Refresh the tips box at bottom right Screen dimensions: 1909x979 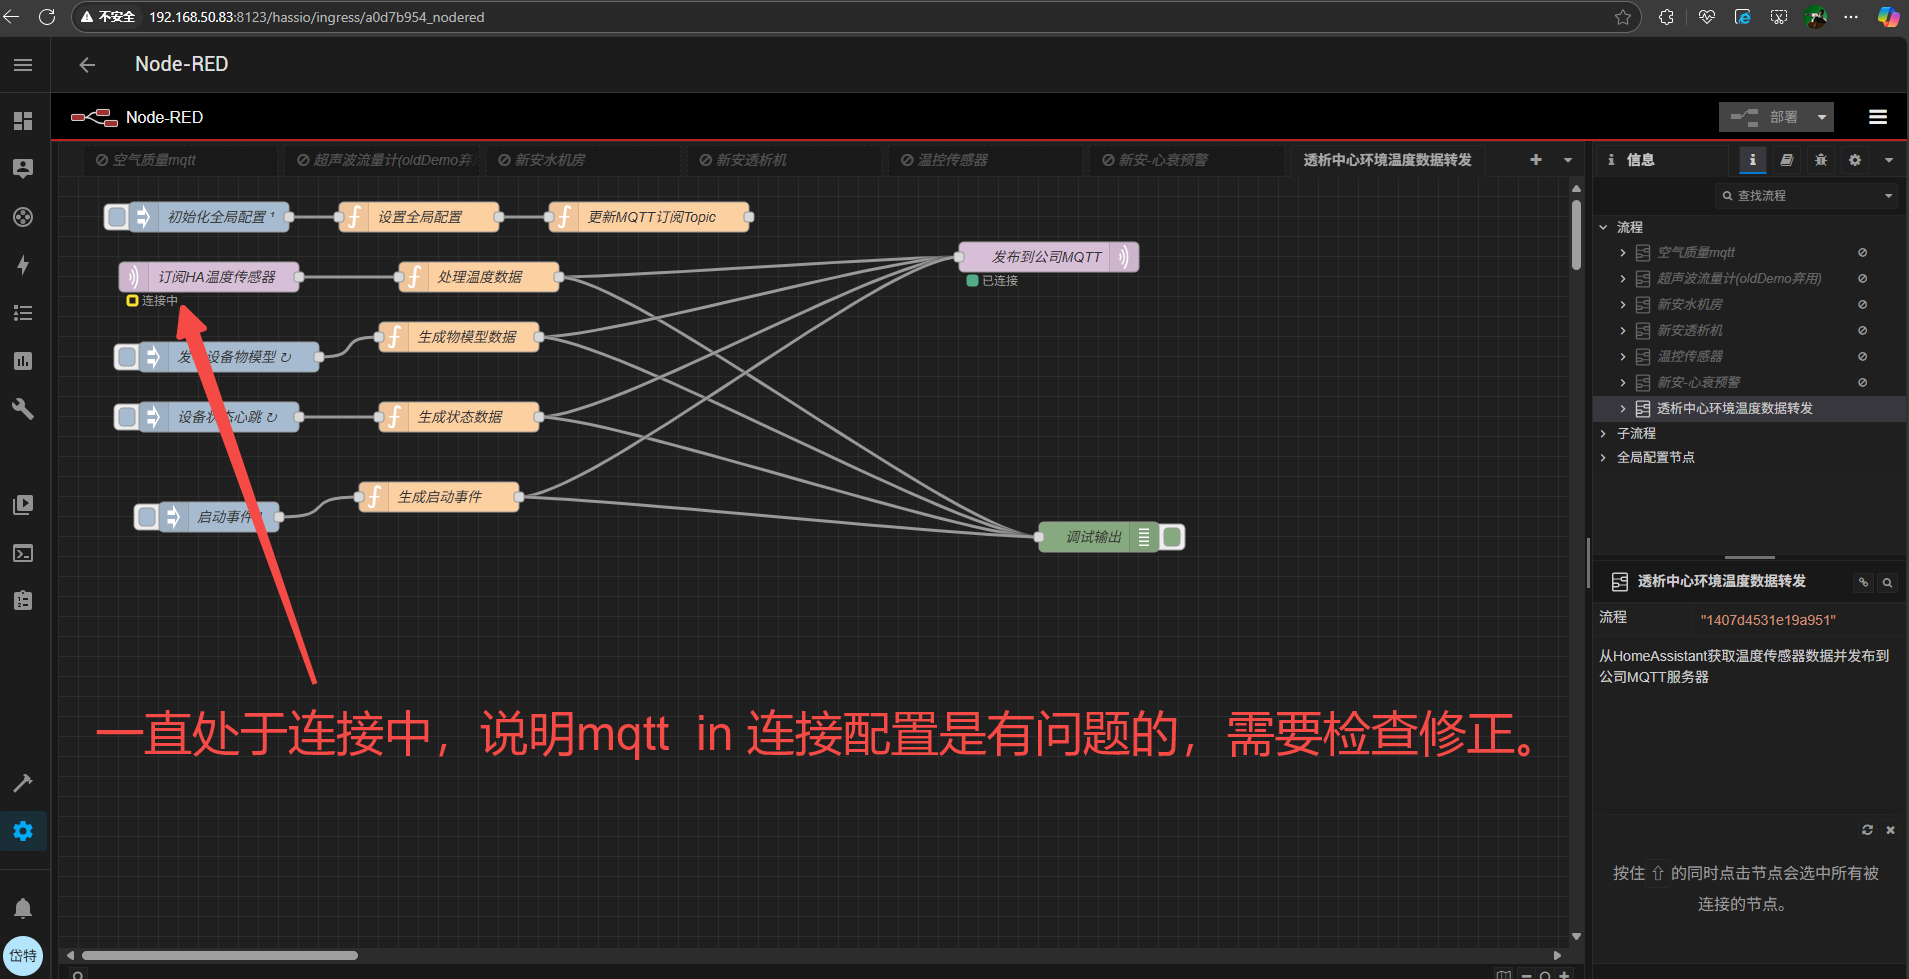pos(1866,830)
